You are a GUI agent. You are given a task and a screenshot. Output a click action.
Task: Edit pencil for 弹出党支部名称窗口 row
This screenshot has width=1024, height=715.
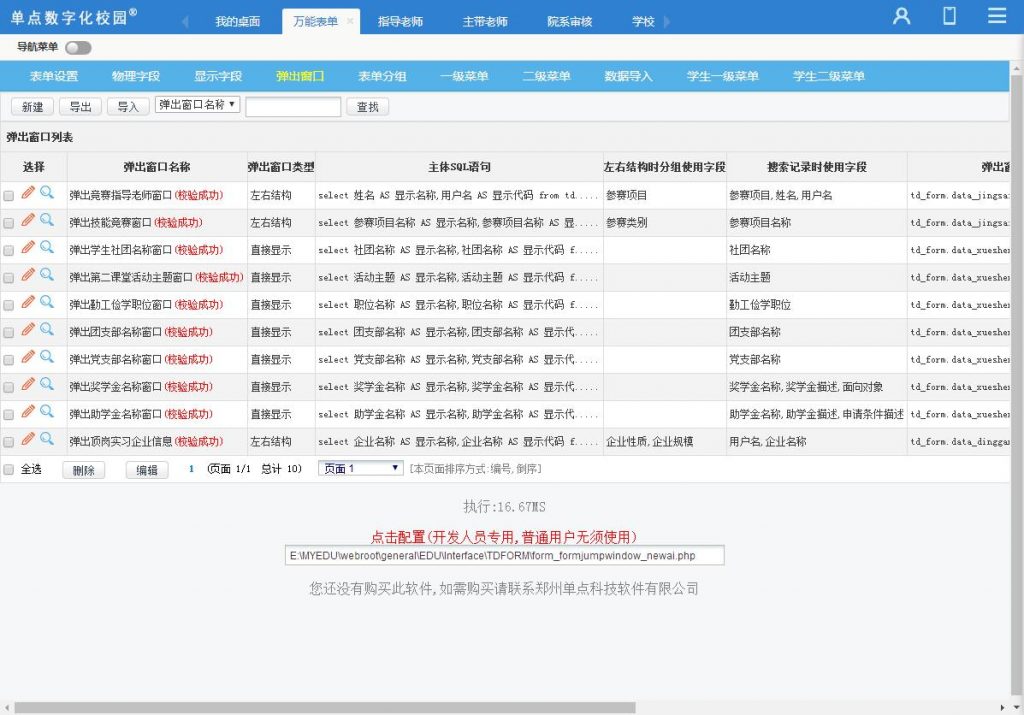tap(27, 357)
